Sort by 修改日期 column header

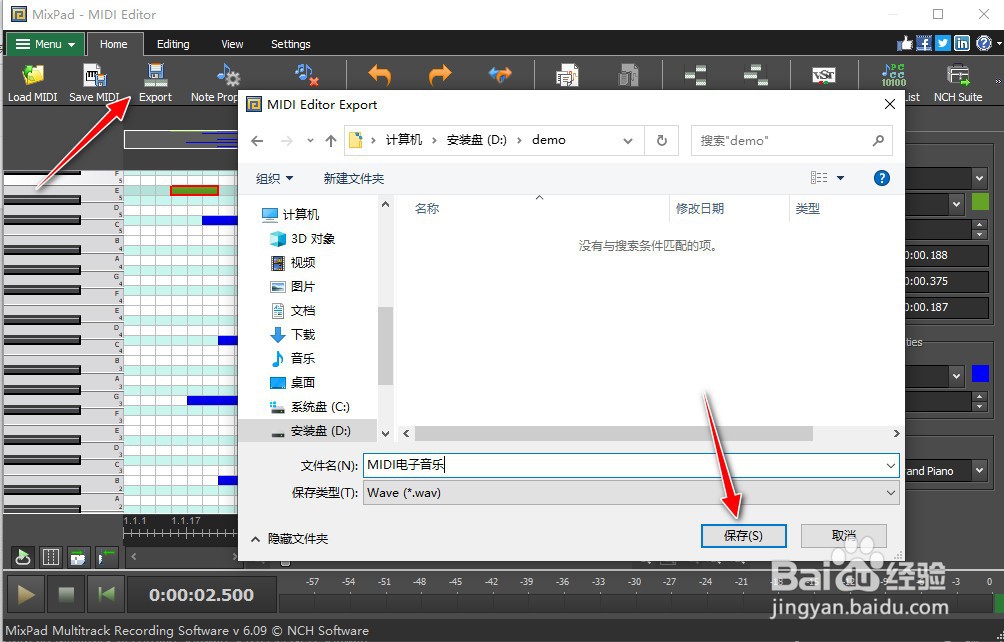(700, 209)
